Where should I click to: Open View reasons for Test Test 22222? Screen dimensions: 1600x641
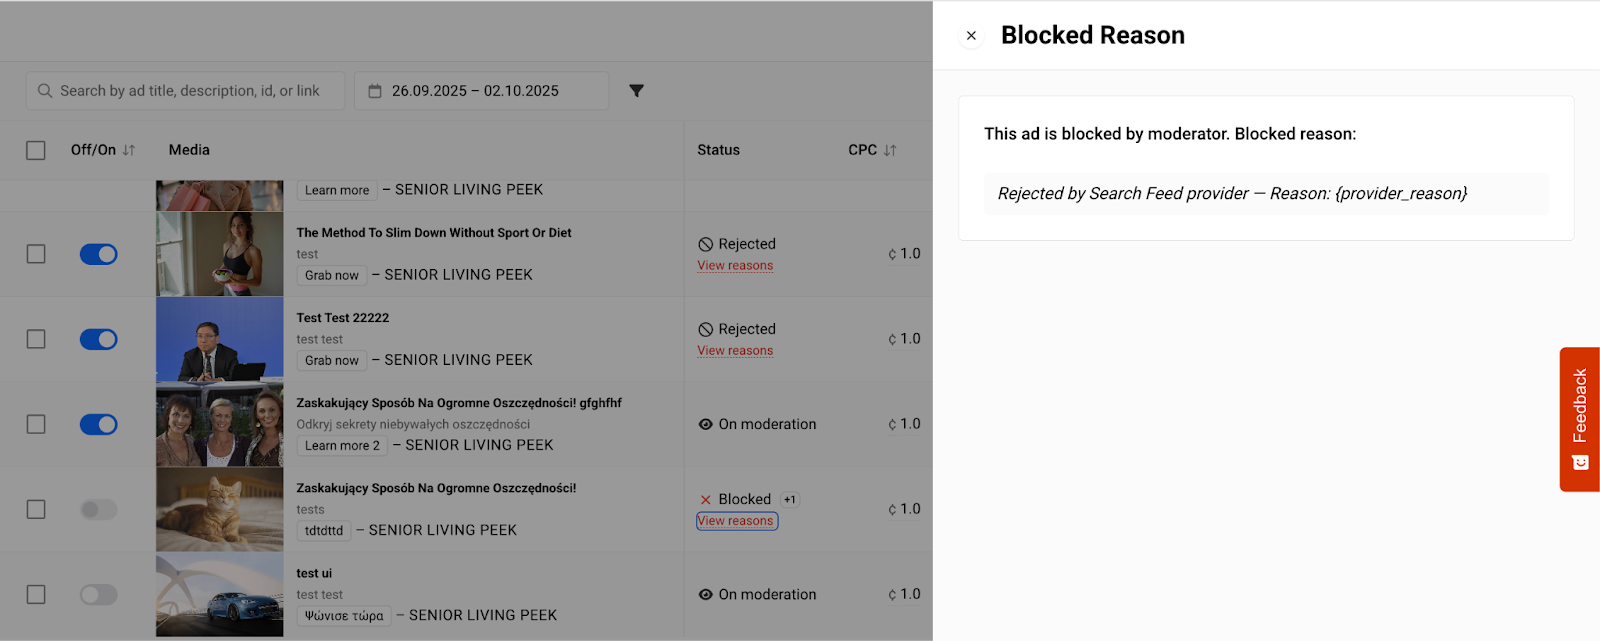(735, 351)
